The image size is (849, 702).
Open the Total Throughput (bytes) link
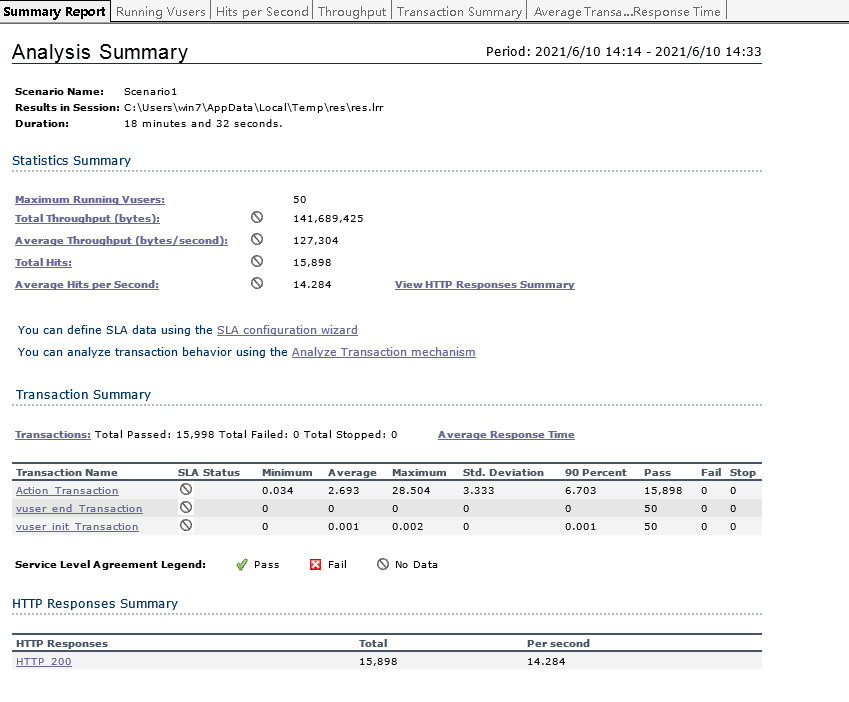[x=87, y=218]
